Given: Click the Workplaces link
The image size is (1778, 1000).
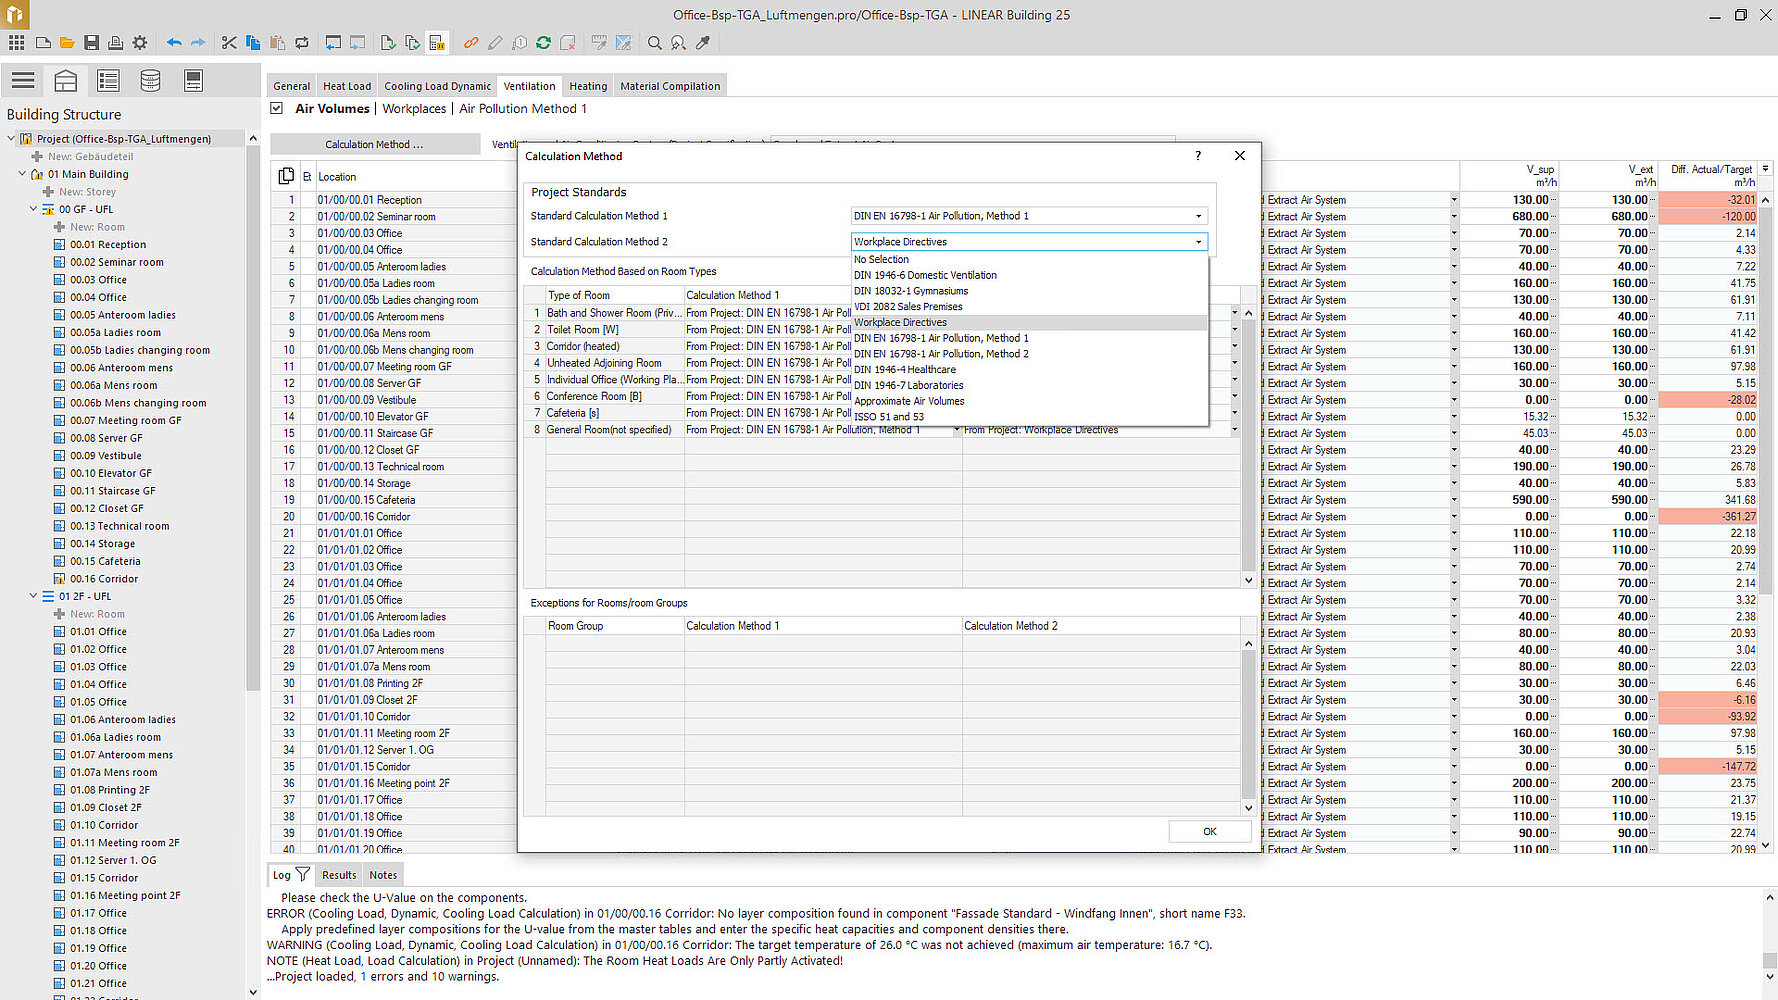Looking at the screenshot, I should [x=414, y=109].
